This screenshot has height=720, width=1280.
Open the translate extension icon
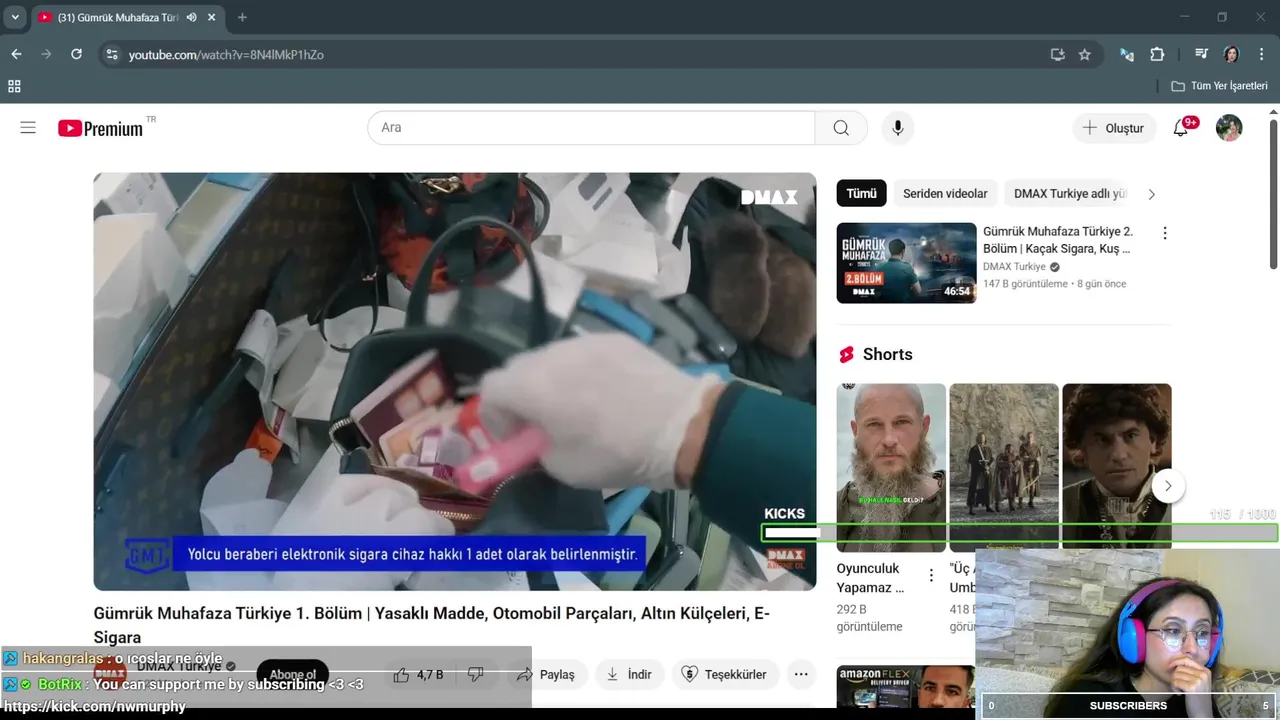point(1127,54)
